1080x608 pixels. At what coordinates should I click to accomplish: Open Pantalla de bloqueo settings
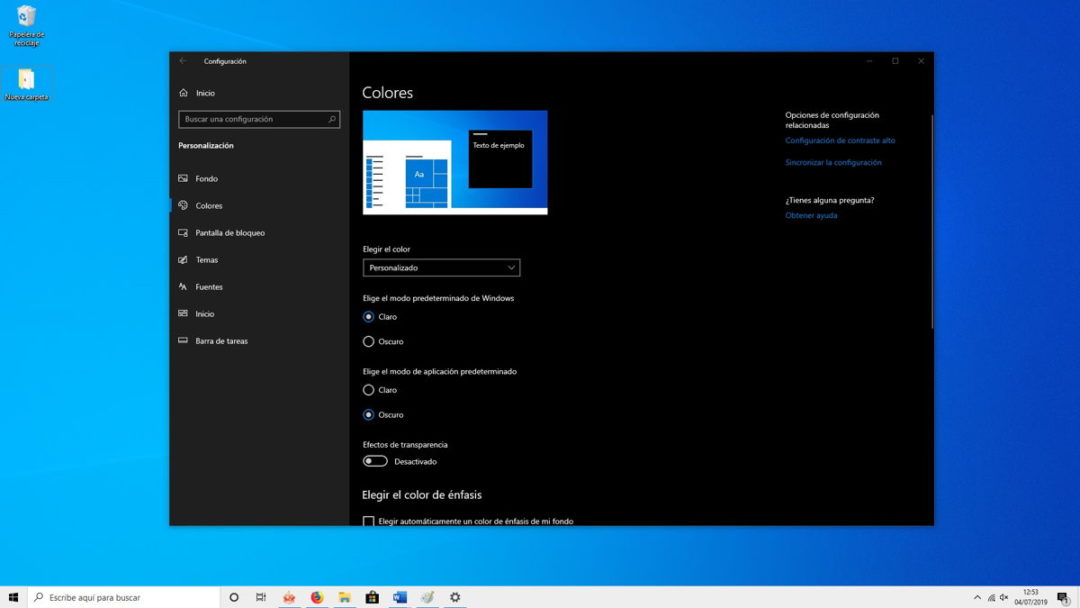tap(232, 232)
